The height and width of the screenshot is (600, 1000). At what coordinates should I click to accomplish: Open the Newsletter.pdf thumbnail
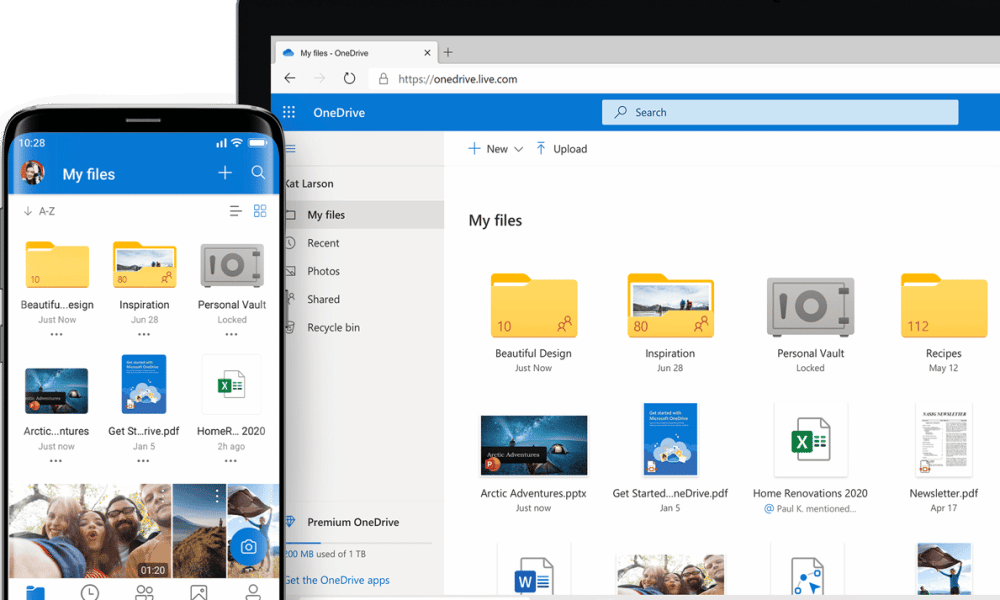(944, 439)
